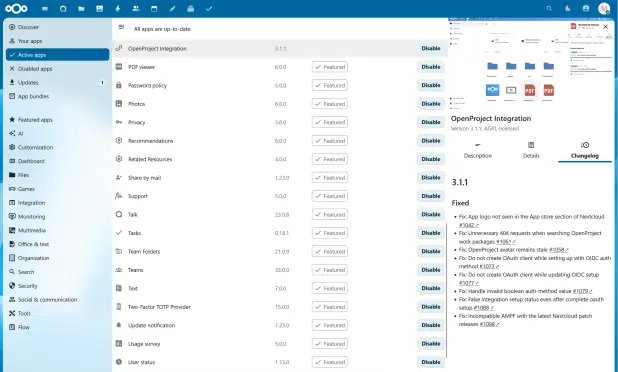This screenshot has height=372, width=618.
Task: Open the Deck icon in top bar
Action: [190, 8]
